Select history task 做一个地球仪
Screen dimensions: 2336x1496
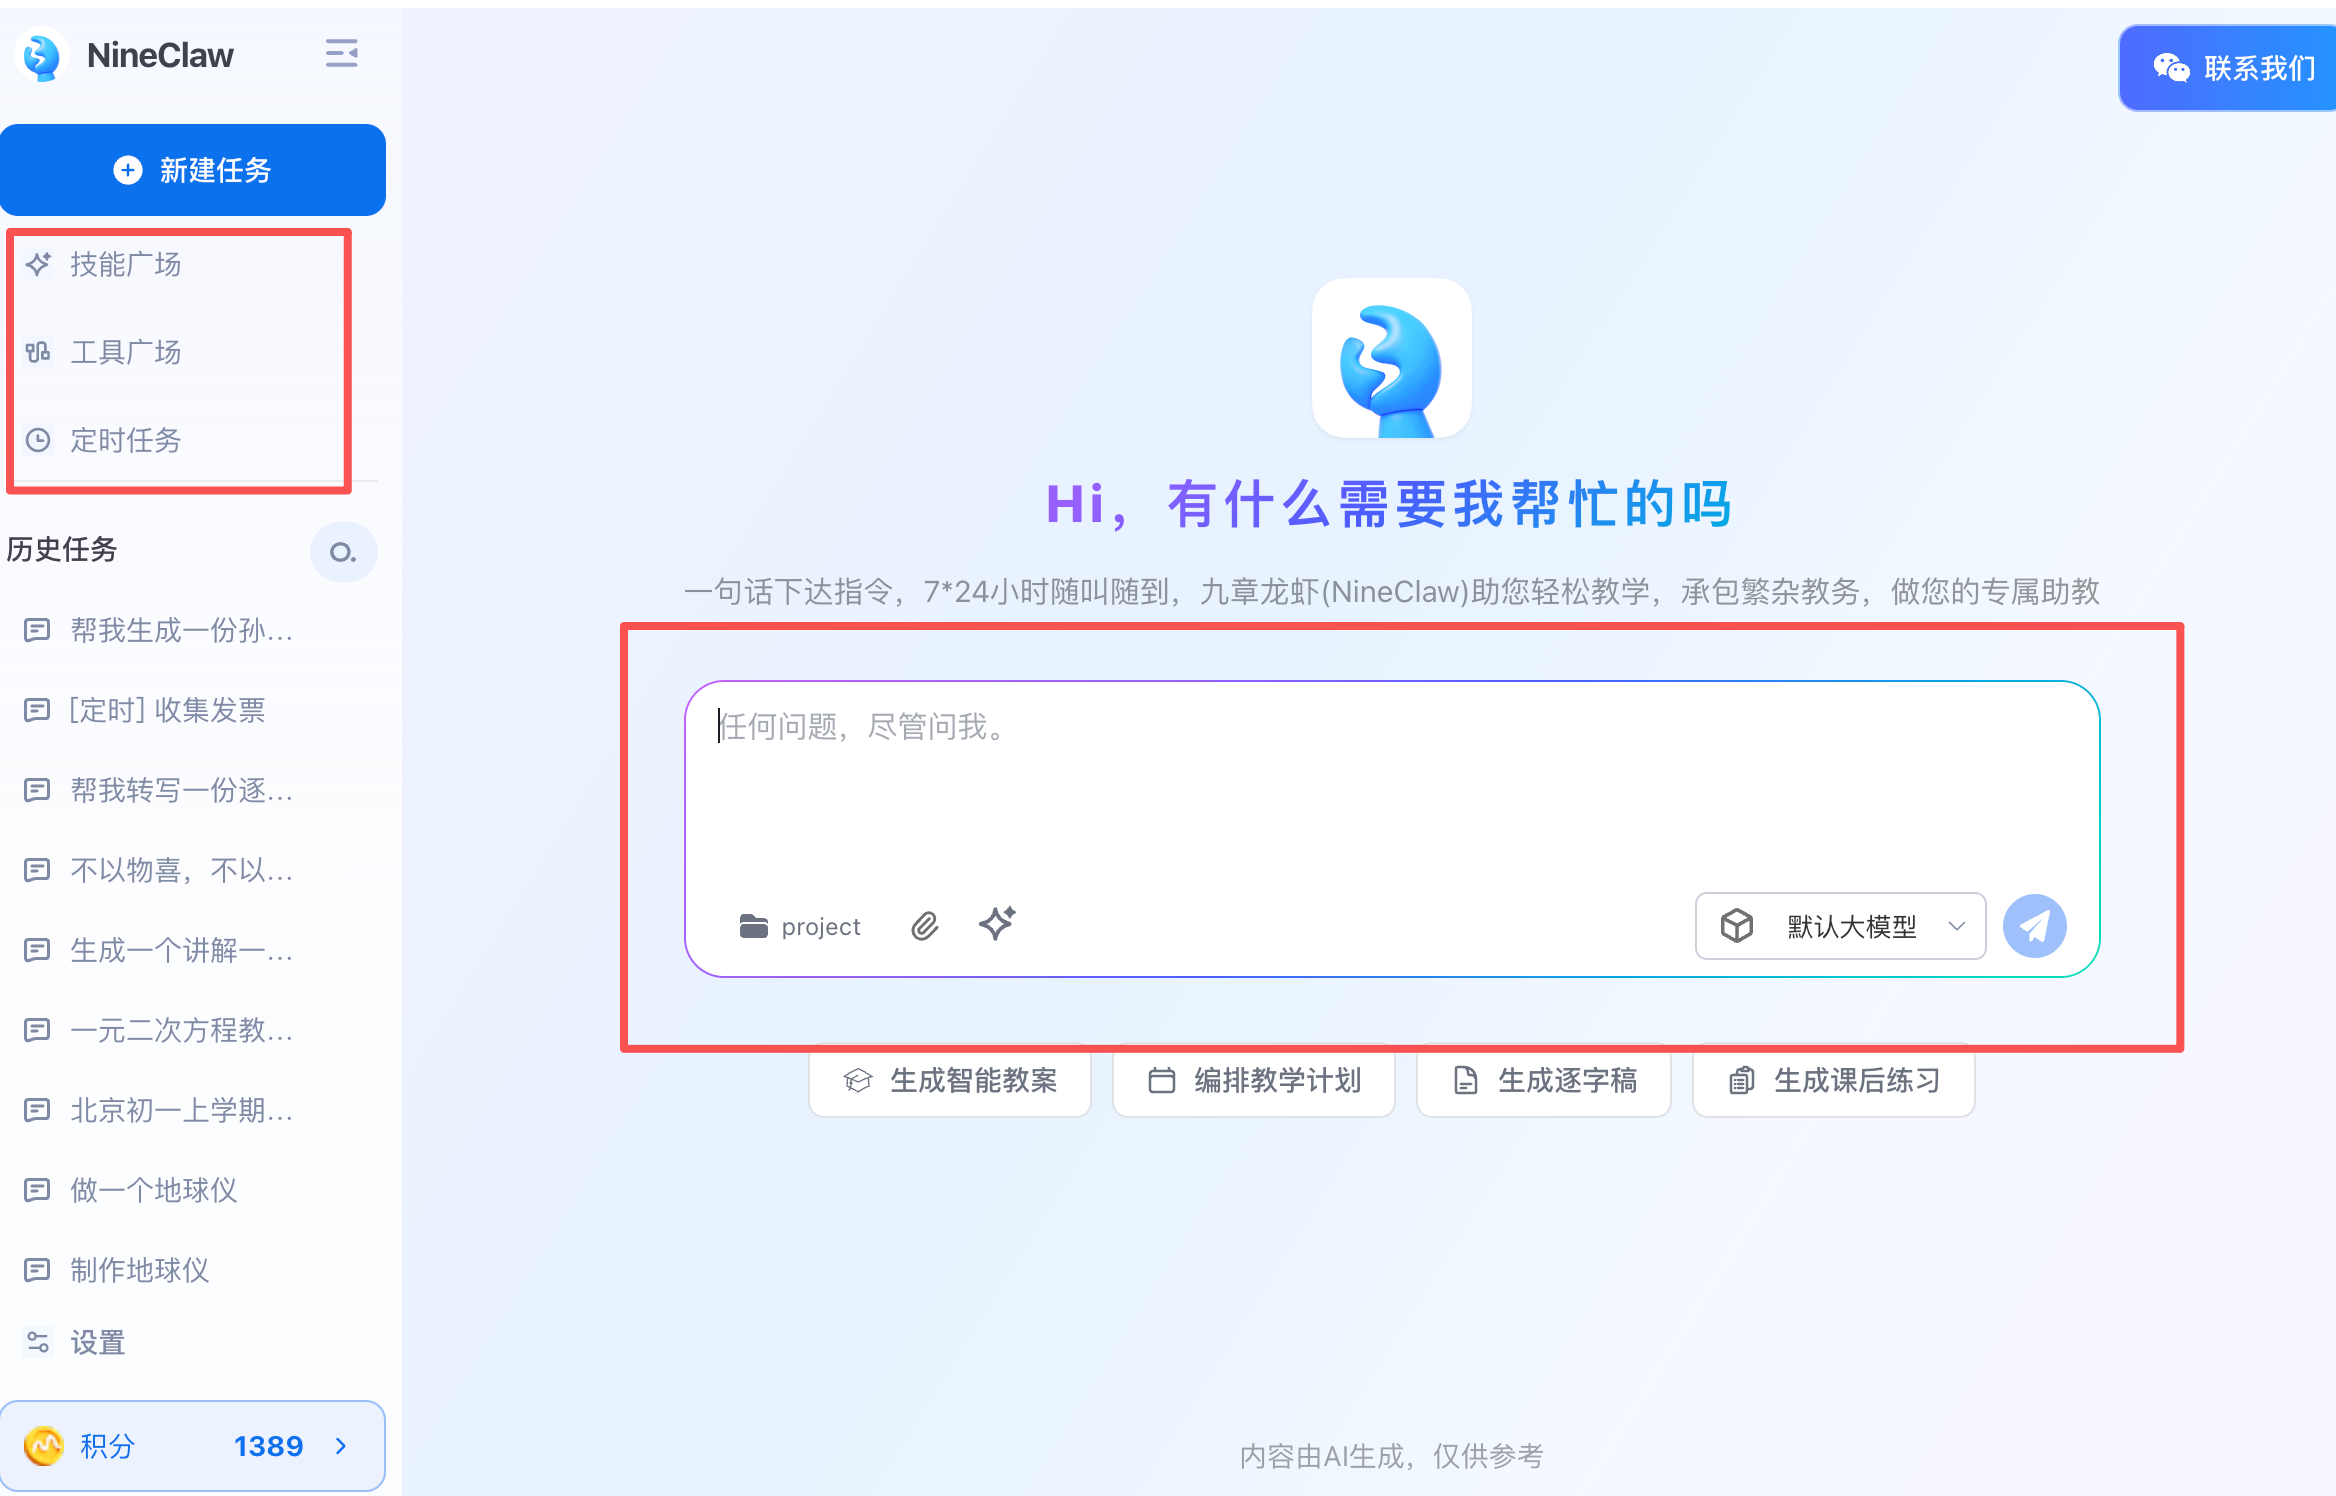152,1190
